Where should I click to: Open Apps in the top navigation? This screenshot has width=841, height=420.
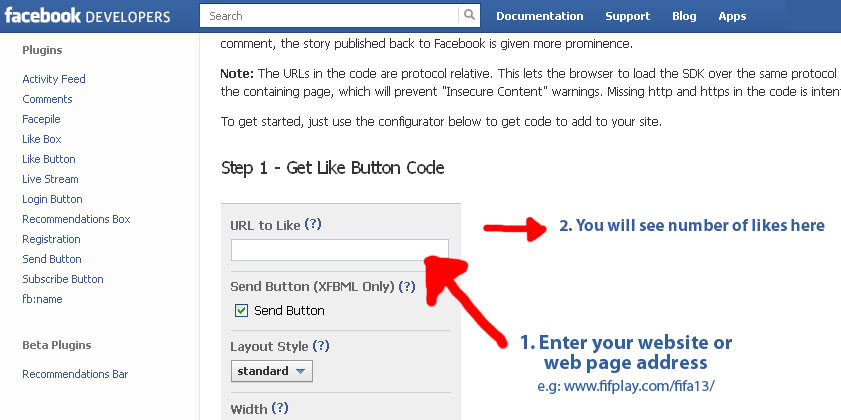[x=732, y=16]
